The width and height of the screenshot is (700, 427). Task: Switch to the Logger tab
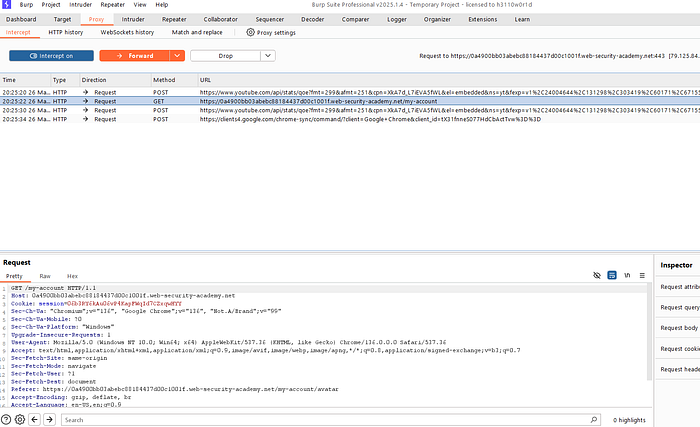pos(397,19)
